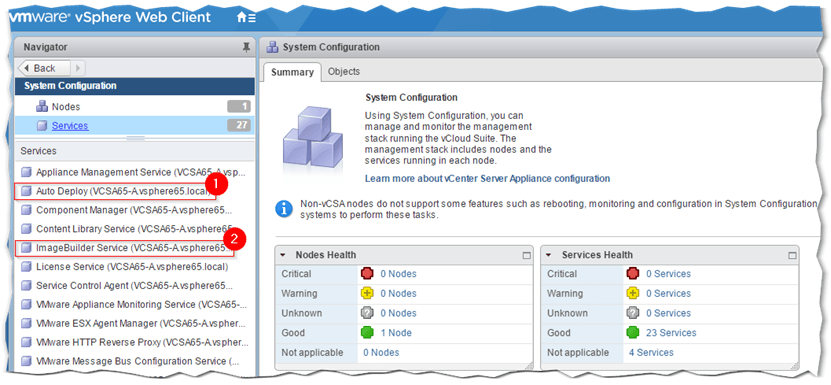Viewport: 831px width, 385px height.
Task: Select Service Control Agent
Action: tap(134, 285)
